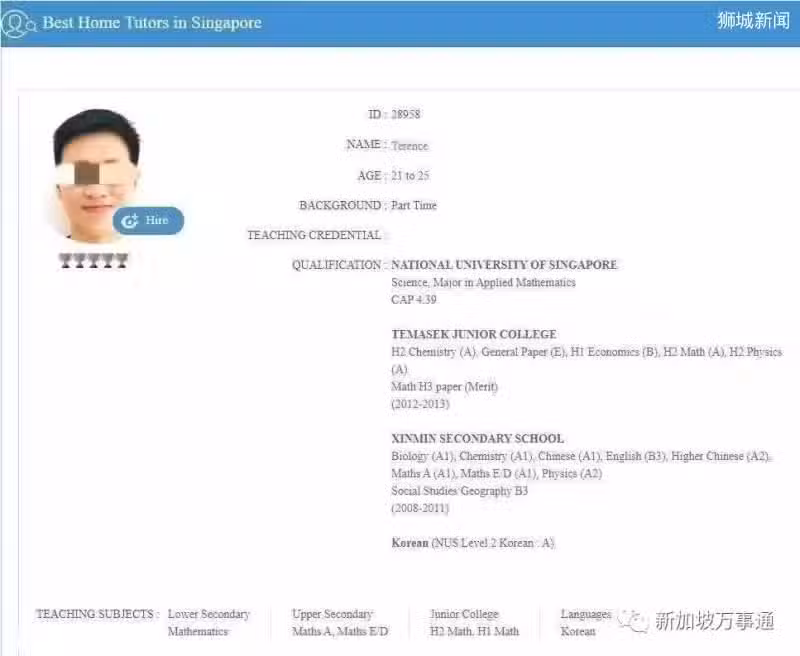This screenshot has width=800, height=656.
Task: Select the Part Time background value
Action: pos(414,205)
